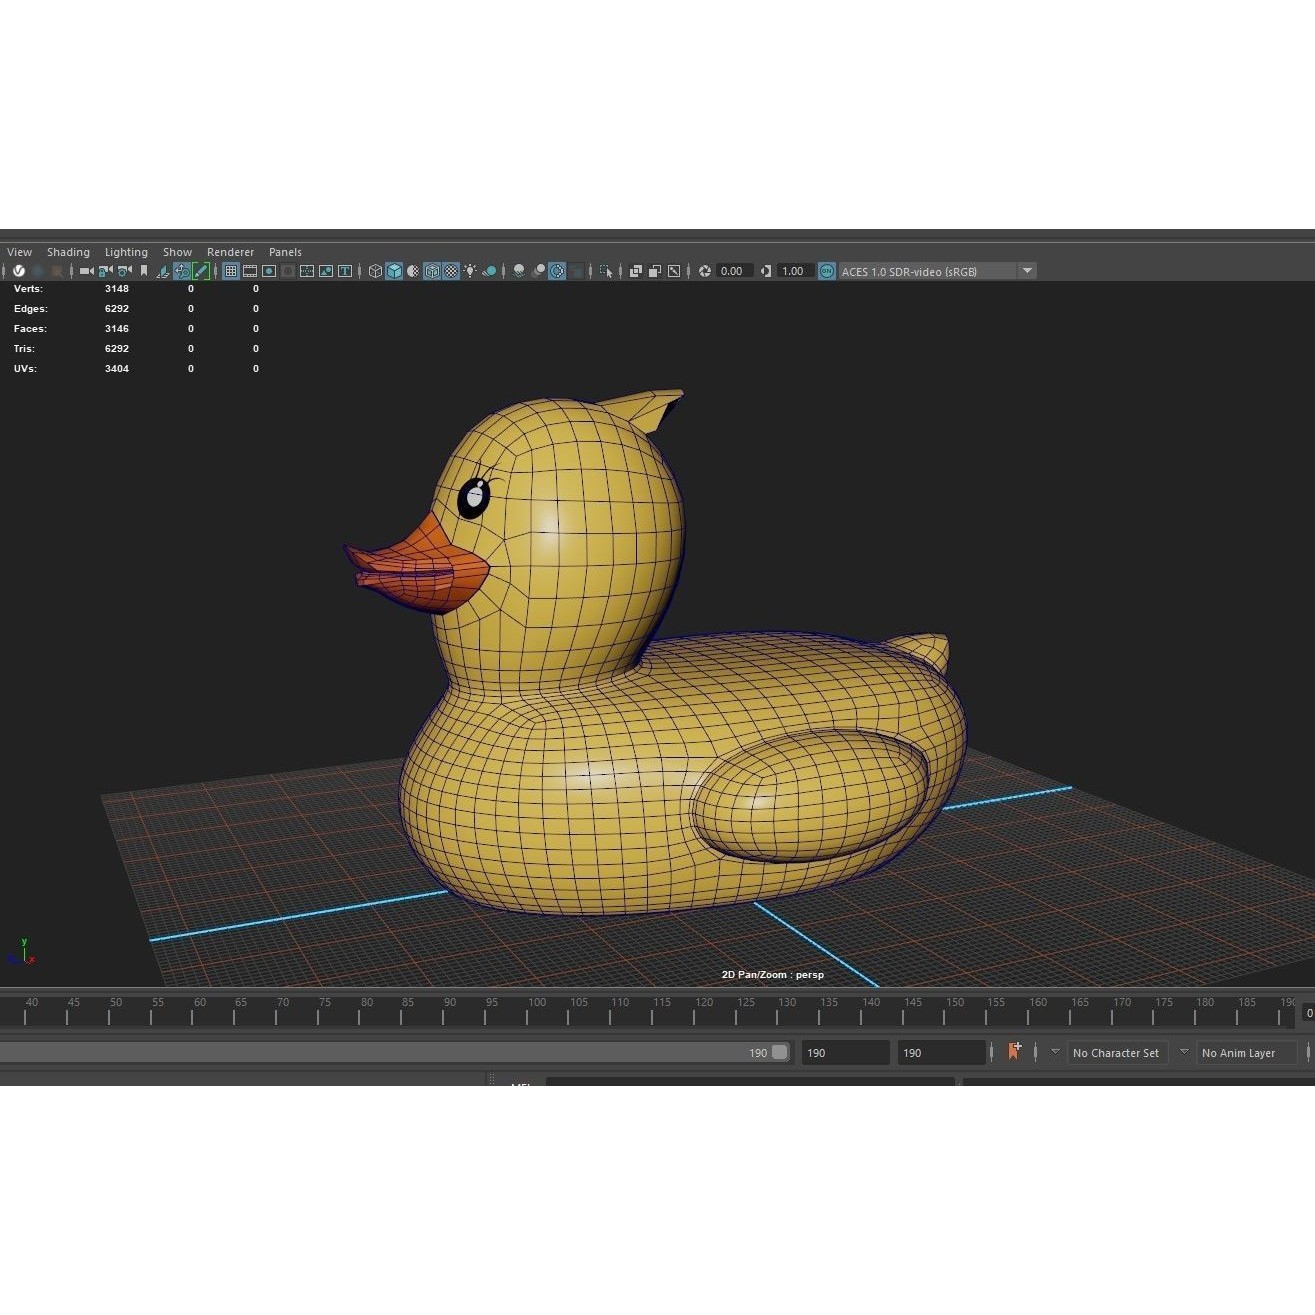Click the Bookmark view icon
This screenshot has height=1315, width=1315.
click(144, 271)
